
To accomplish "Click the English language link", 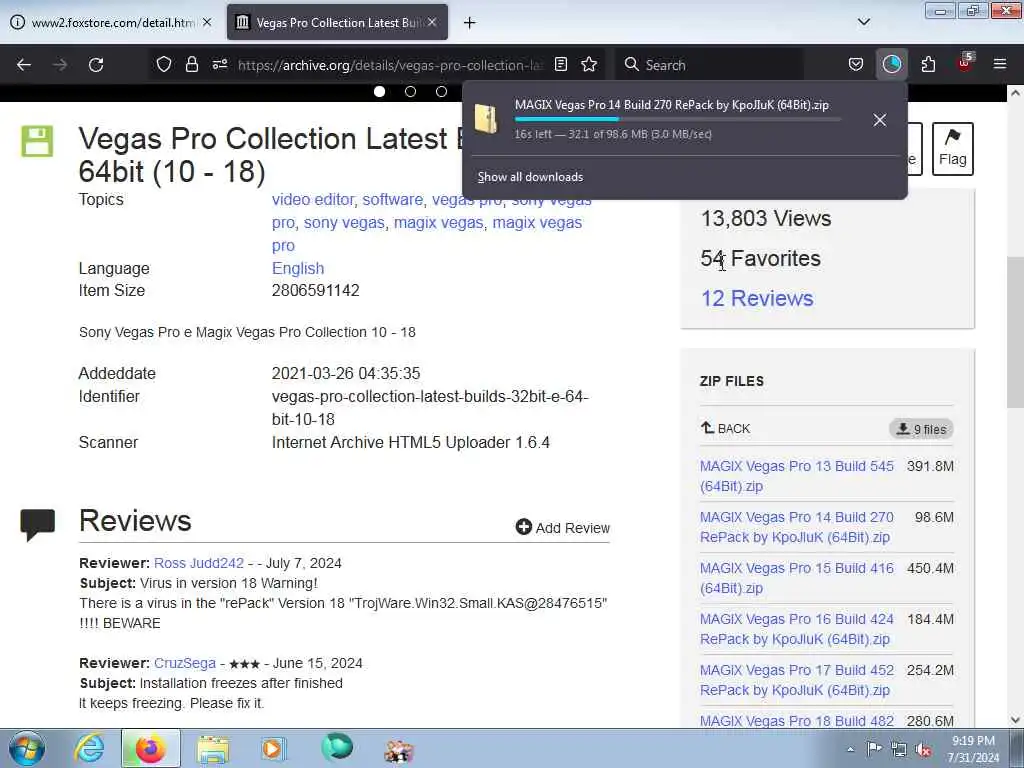I will (x=298, y=268).
